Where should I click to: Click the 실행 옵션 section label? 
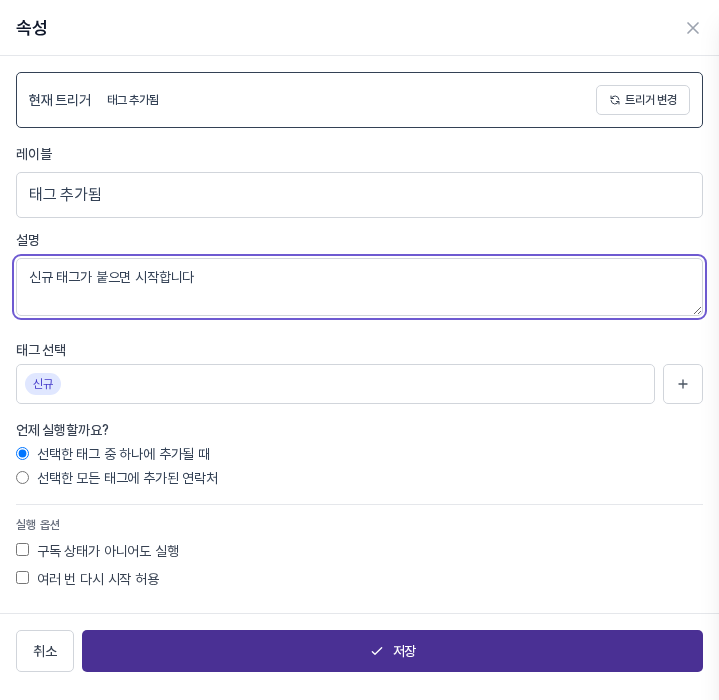[38, 524]
